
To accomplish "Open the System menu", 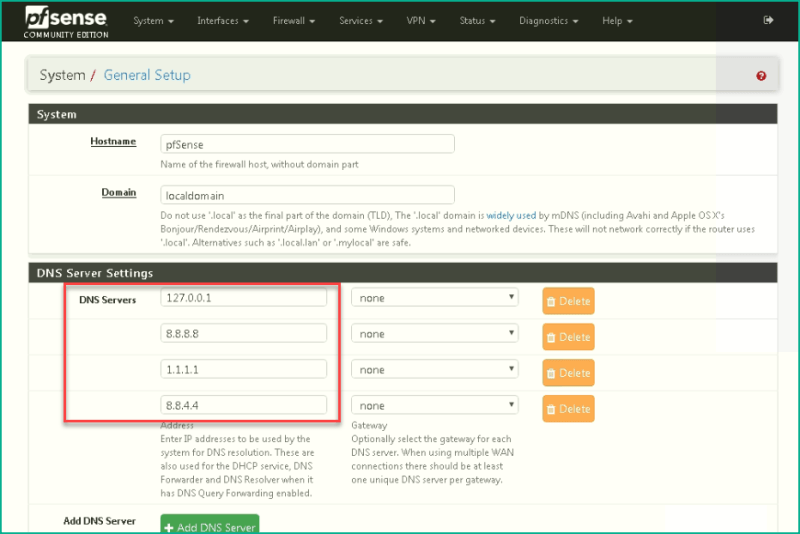I will click(x=153, y=21).
